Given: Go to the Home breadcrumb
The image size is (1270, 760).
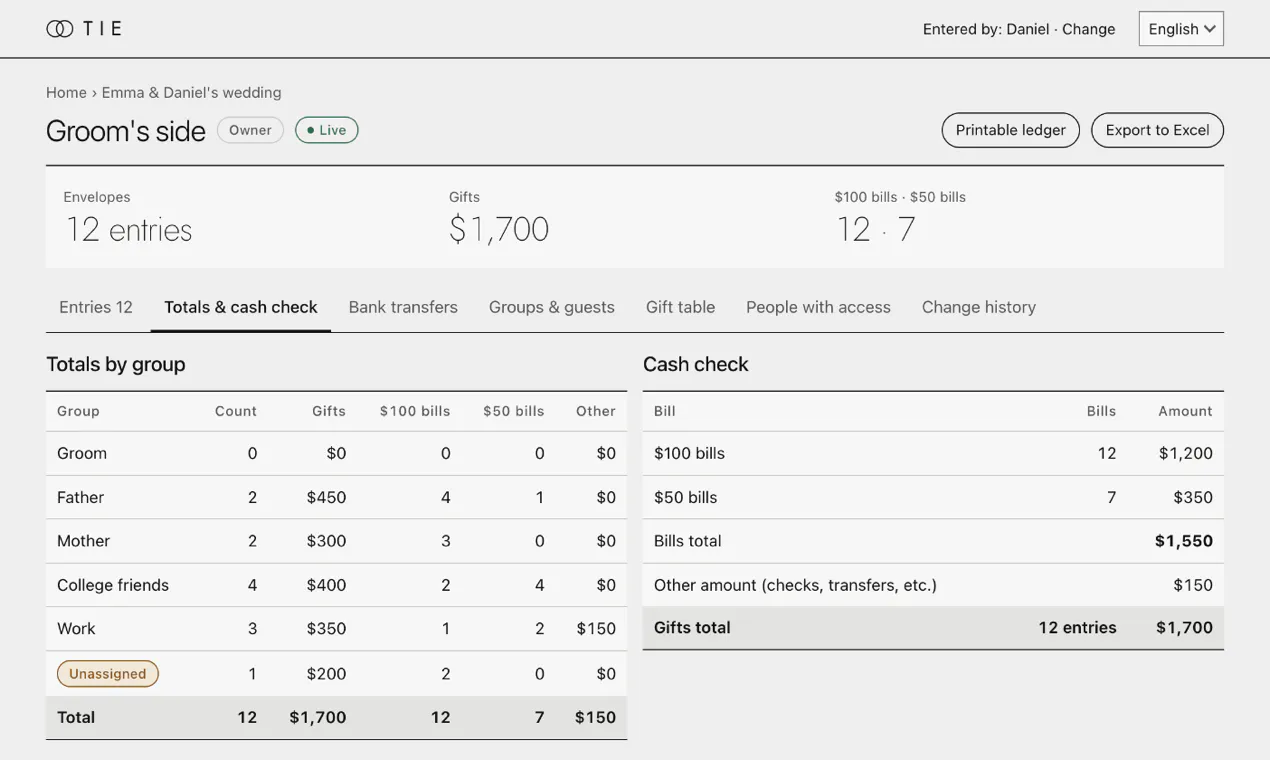Looking at the screenshot, I should 66,92.
